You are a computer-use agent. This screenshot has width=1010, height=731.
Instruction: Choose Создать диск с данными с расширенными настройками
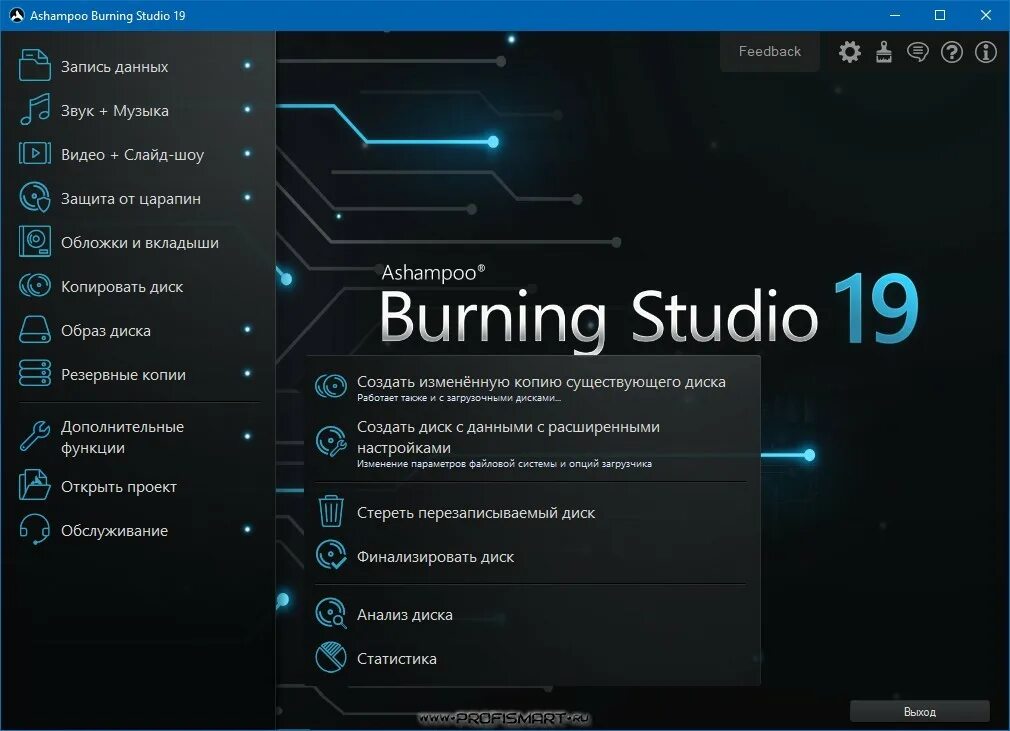(508, 437)
